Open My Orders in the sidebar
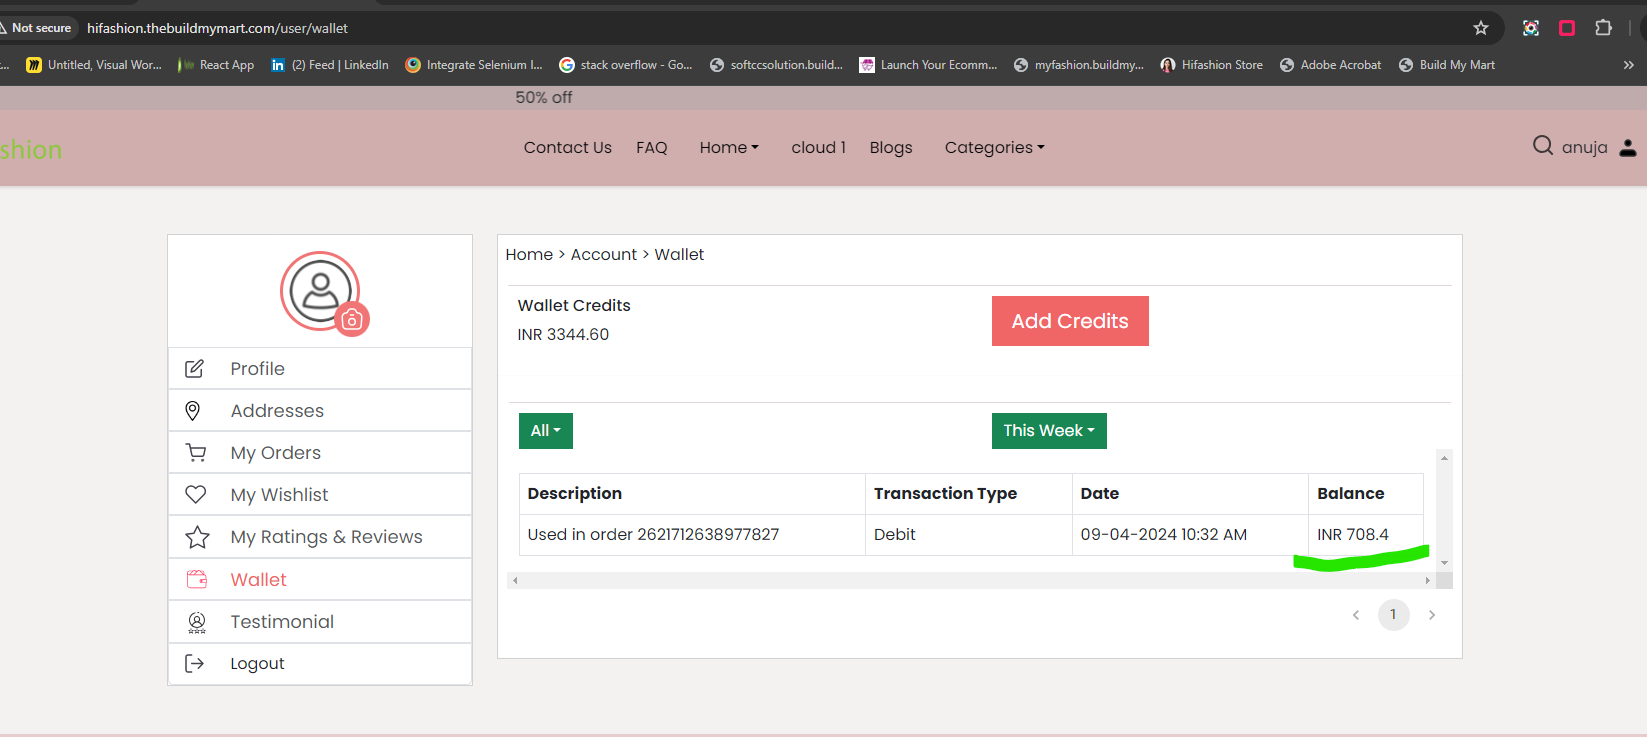Image resolution: width=1647 pixels, height=737 pixels. (320, 453)
